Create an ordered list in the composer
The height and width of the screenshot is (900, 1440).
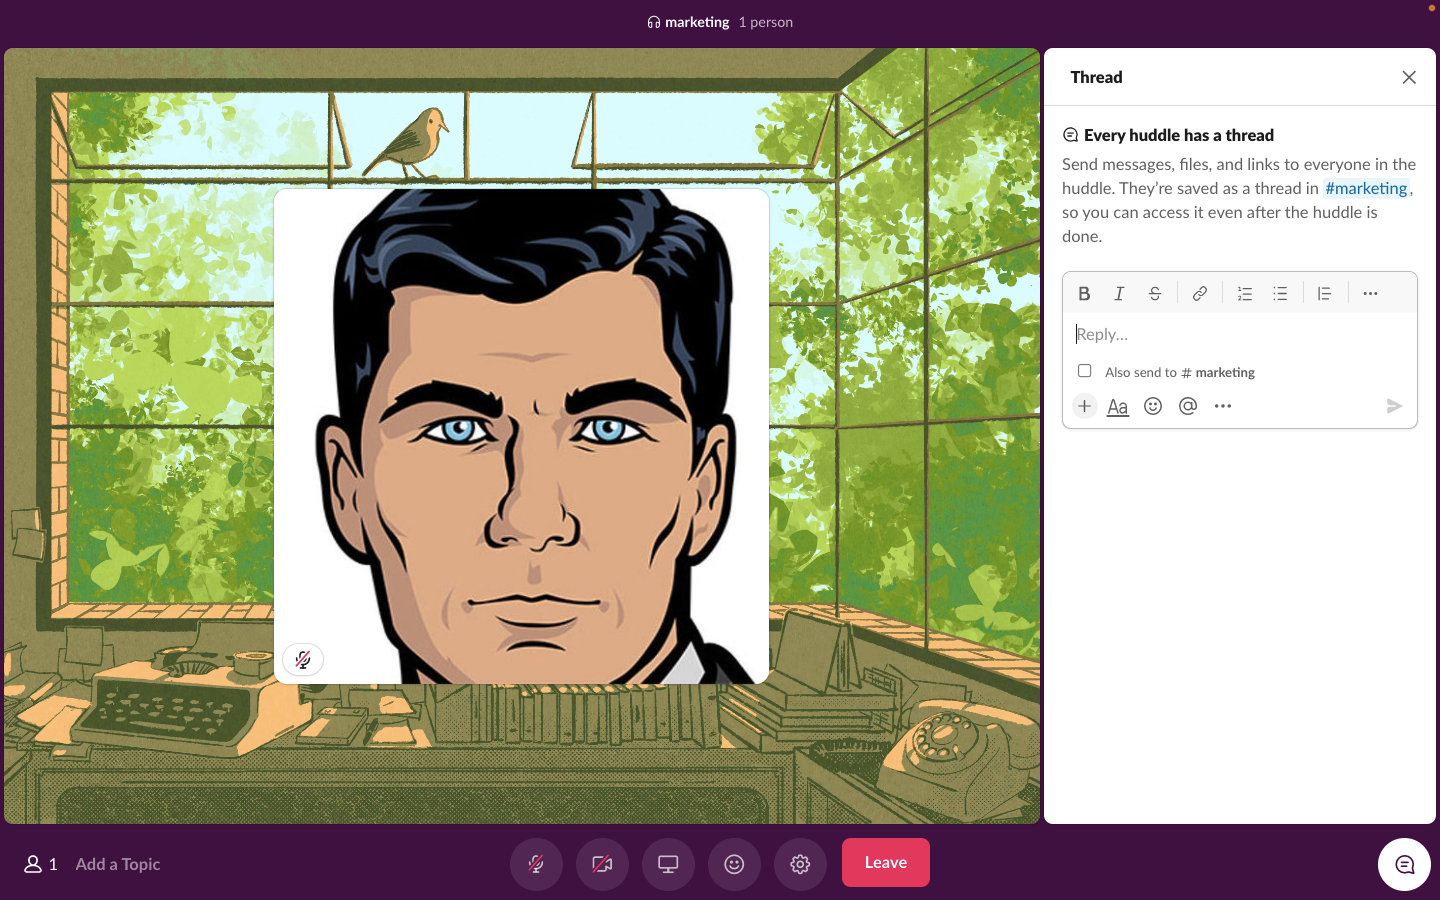(x=1245, y=293)
